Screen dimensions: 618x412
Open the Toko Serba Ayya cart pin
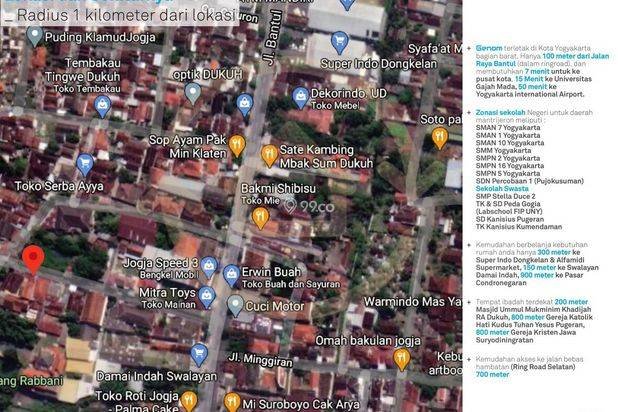[85, 165]
